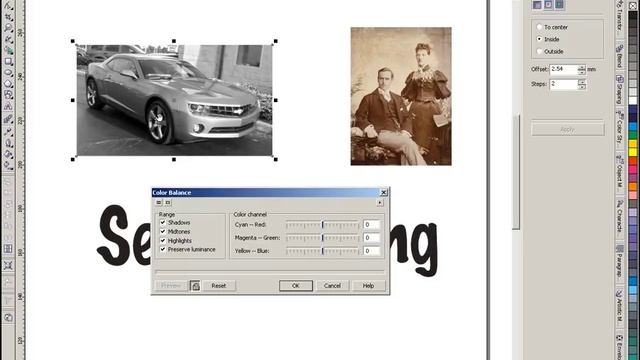
Task: Open the Blend docker tab
Action: [x=620, y=56]
